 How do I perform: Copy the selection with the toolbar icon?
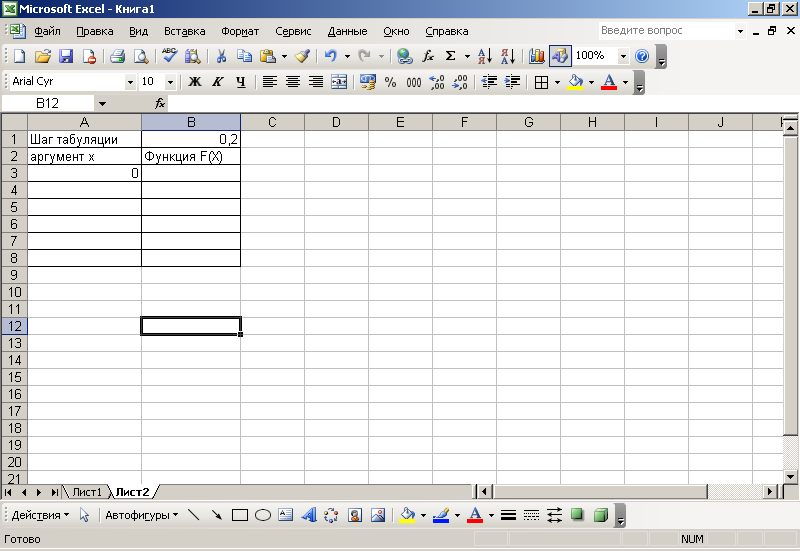click(244, 56)
